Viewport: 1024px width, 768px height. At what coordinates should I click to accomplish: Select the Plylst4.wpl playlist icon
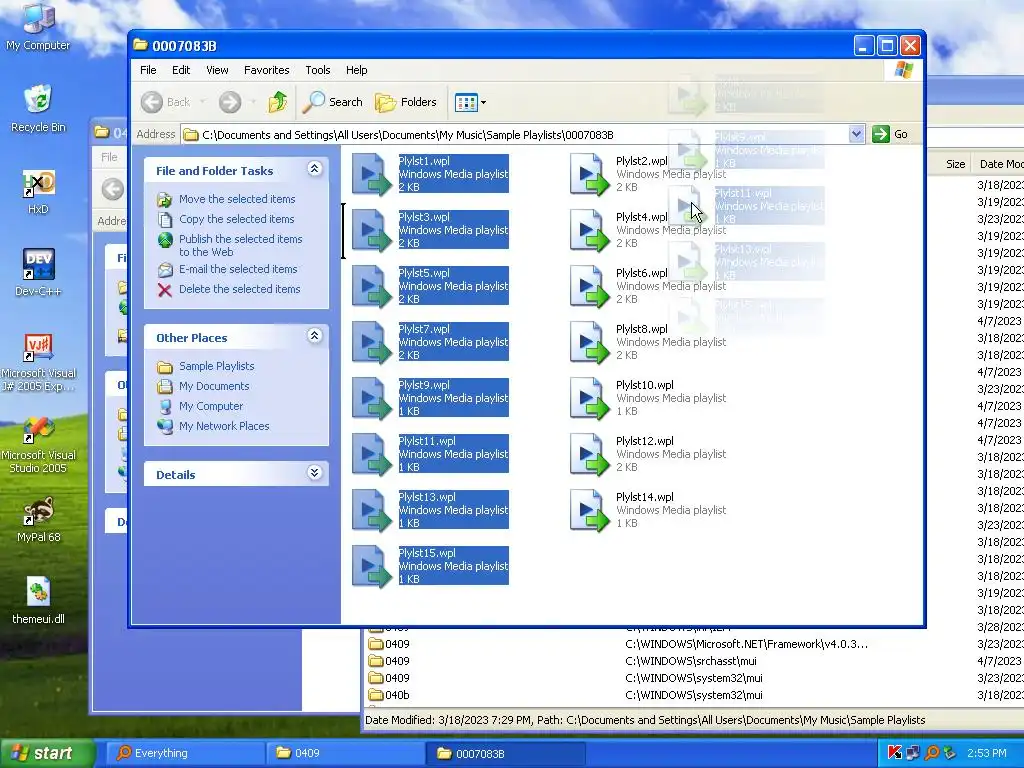(589, 230)
